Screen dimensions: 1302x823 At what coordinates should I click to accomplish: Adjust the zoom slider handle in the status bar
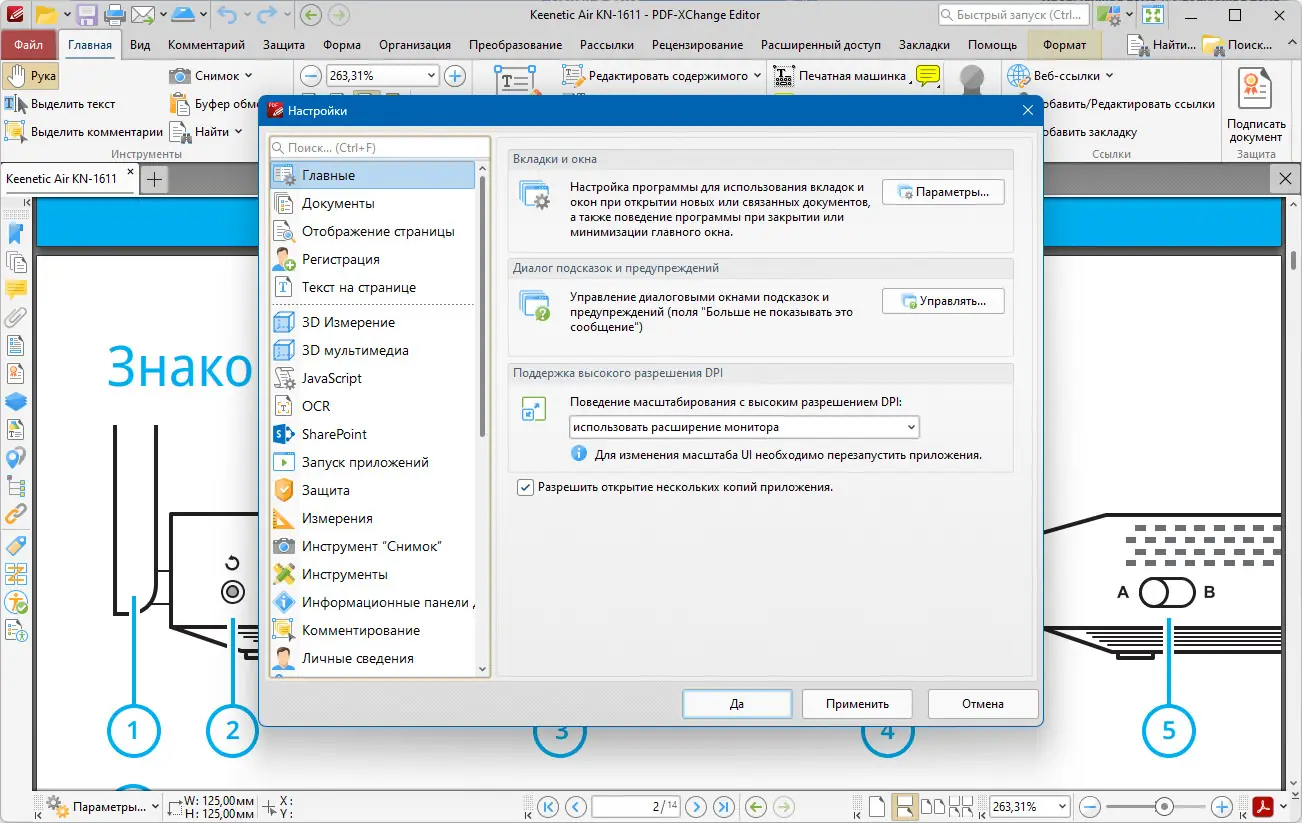click(x=1164, y=806)
